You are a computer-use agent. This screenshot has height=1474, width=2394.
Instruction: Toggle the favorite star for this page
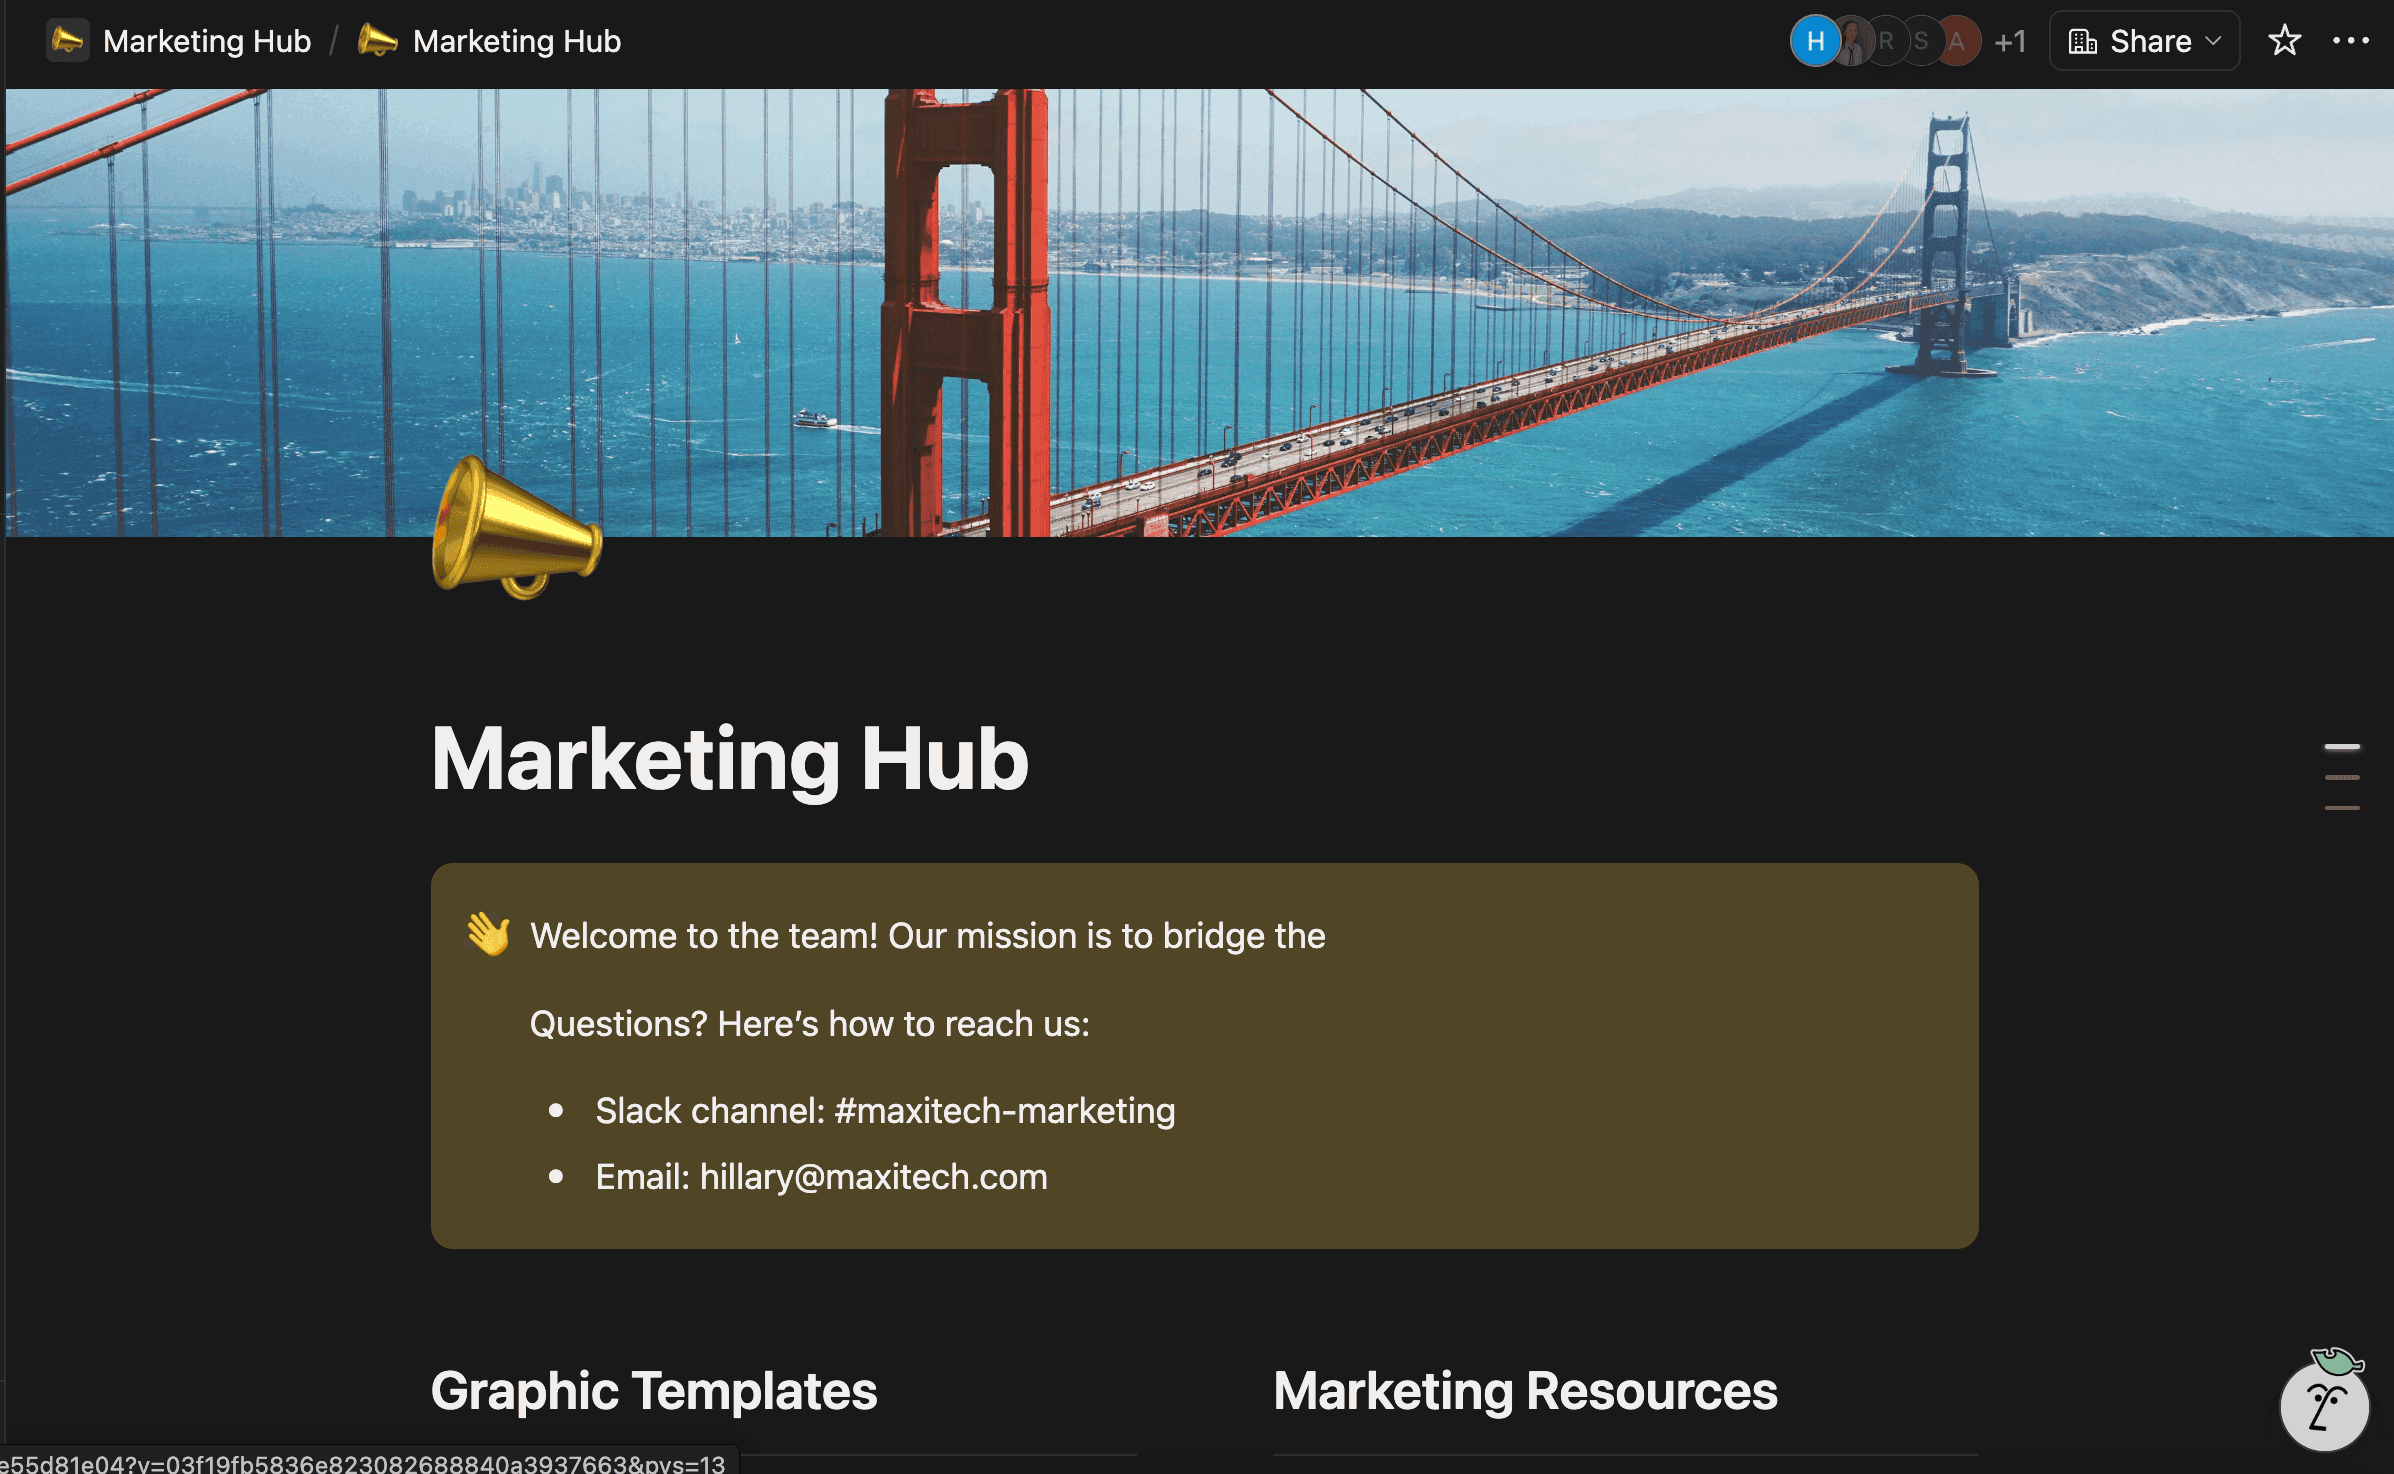[x=2285, y=41]
